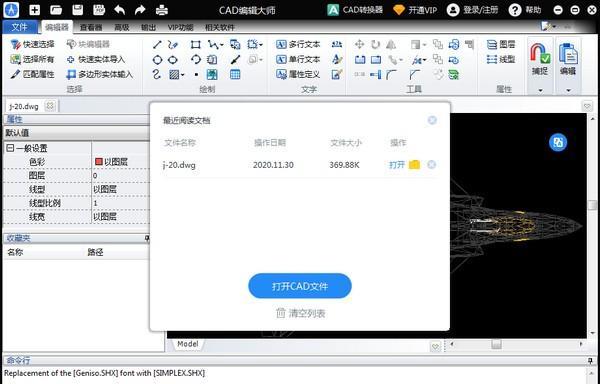Select the Ellipse drawing tool
The image size is (600, 384).
coord(173,60)
